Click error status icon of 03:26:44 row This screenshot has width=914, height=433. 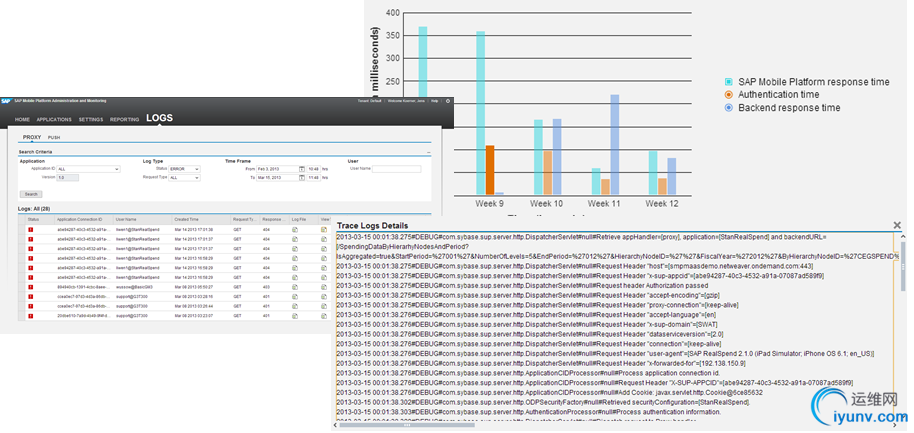click(x=30, y=306)
